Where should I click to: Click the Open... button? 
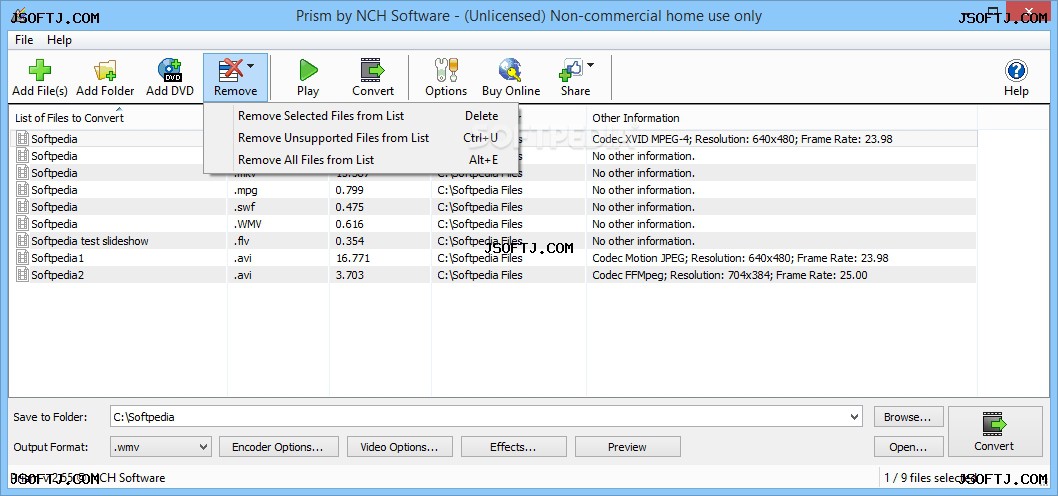tap(908, 447)
